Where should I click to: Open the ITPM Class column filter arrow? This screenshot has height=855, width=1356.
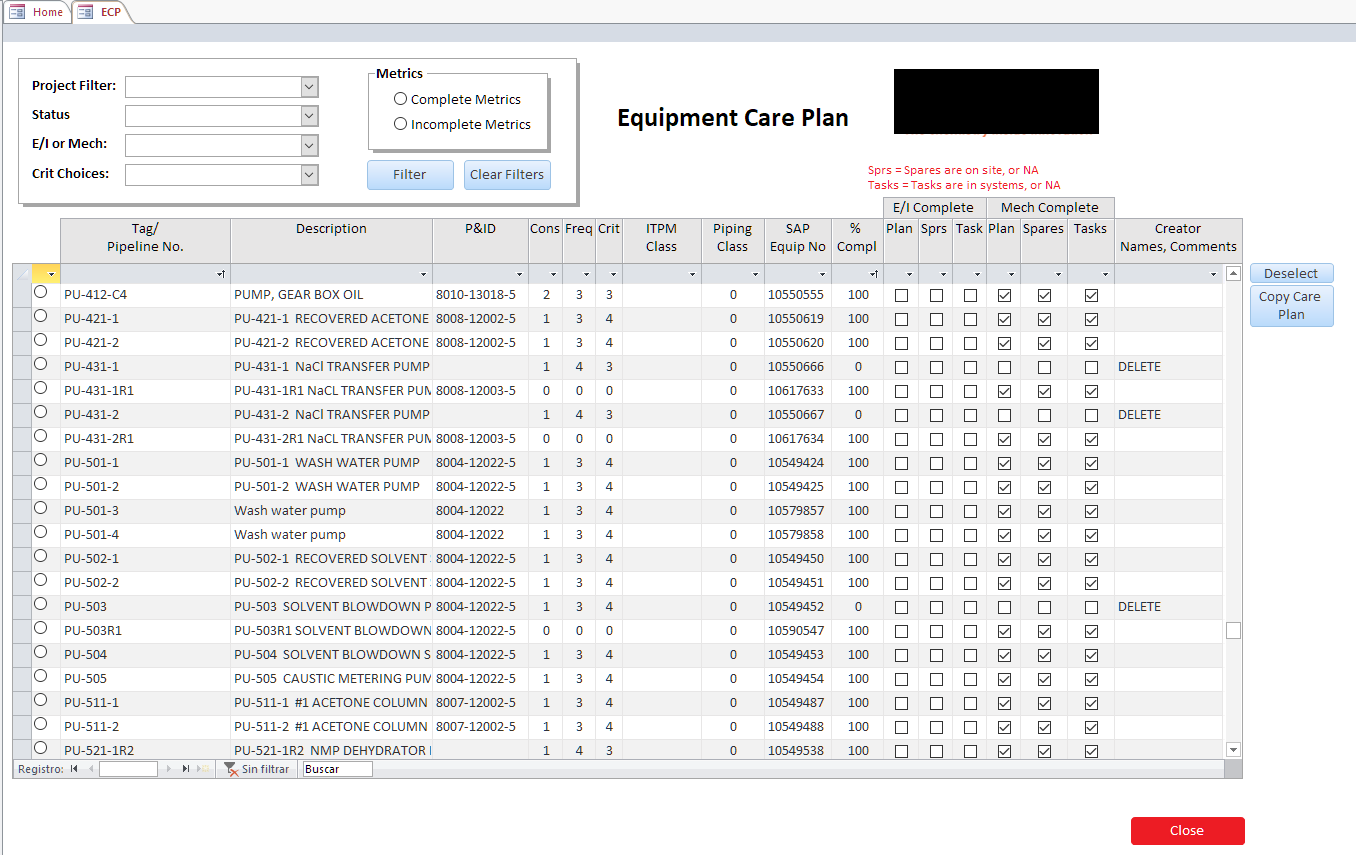[x=692, y=274]
